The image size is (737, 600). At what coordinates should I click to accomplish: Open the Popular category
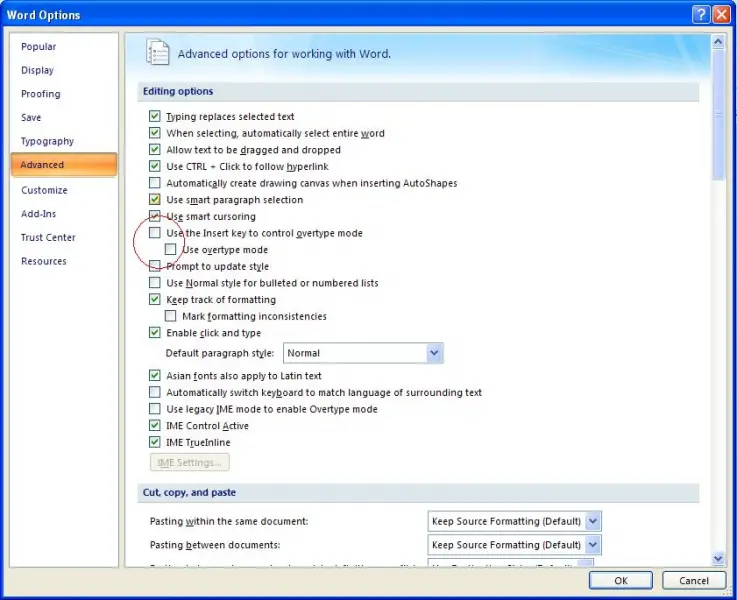pyautogui.click(x=39, y=47)
